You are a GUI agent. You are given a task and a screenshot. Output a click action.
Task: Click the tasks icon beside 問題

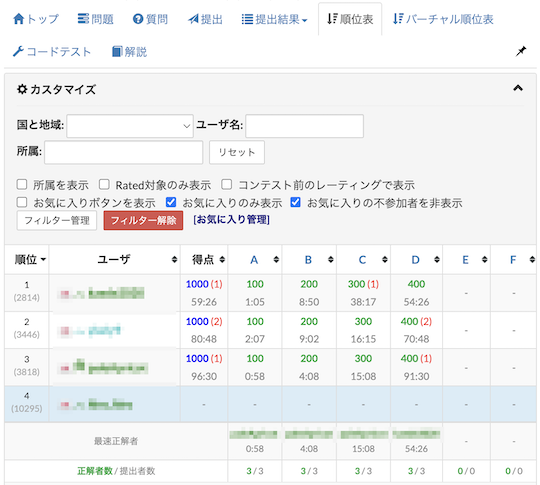[x=83, y=19]
